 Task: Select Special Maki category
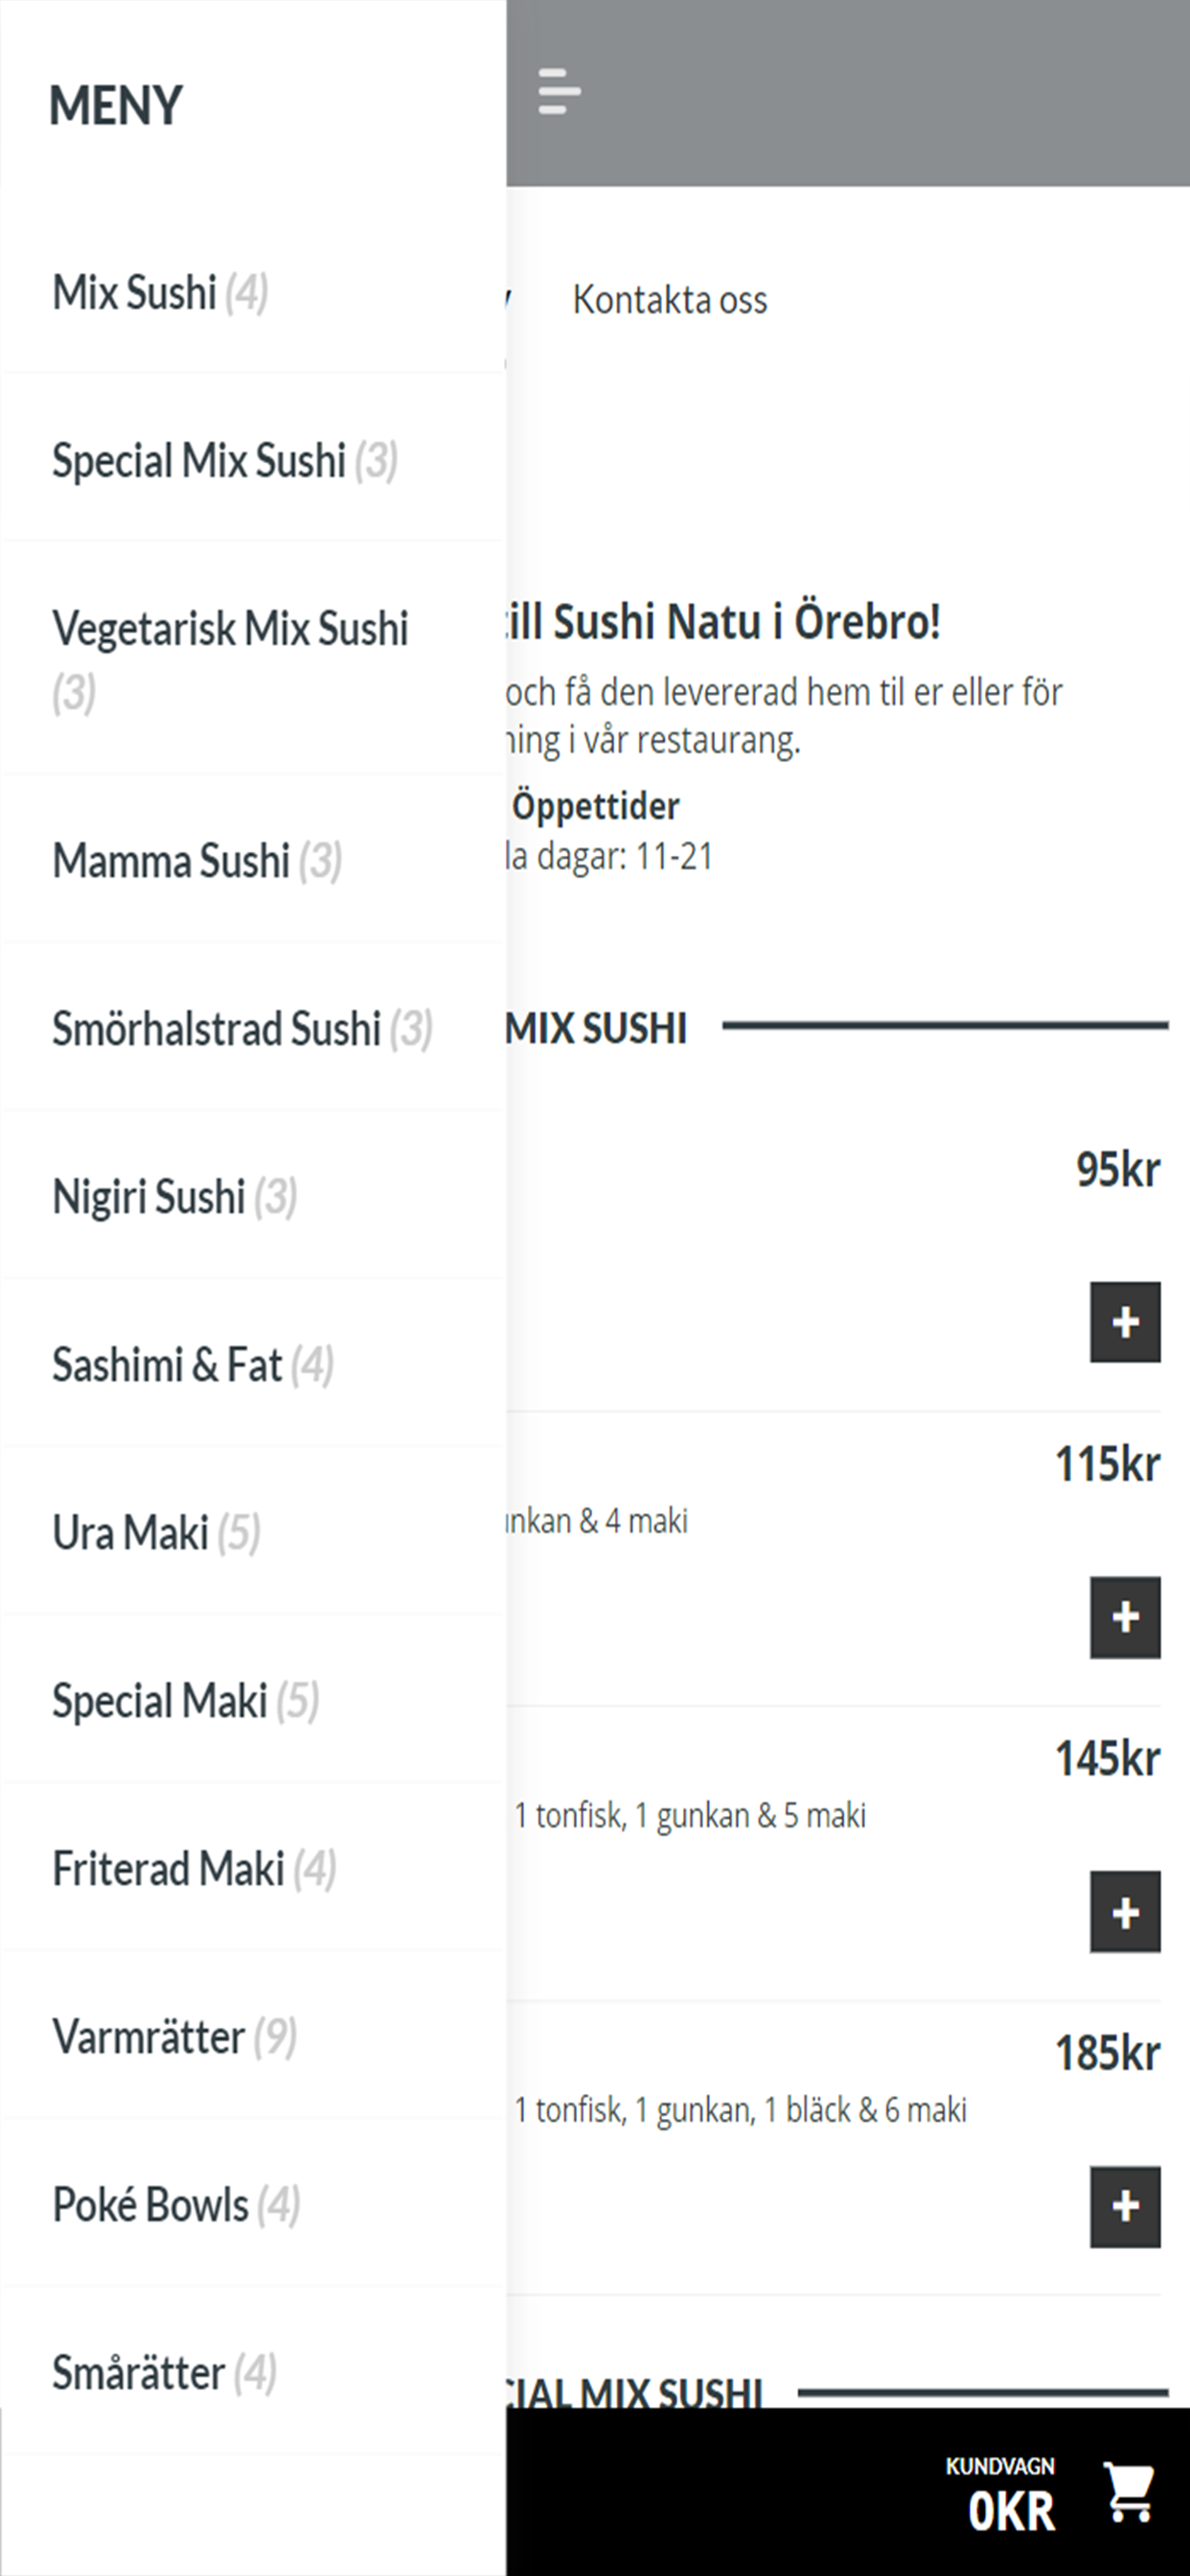pyautogui.click(x=254, y=1700)
